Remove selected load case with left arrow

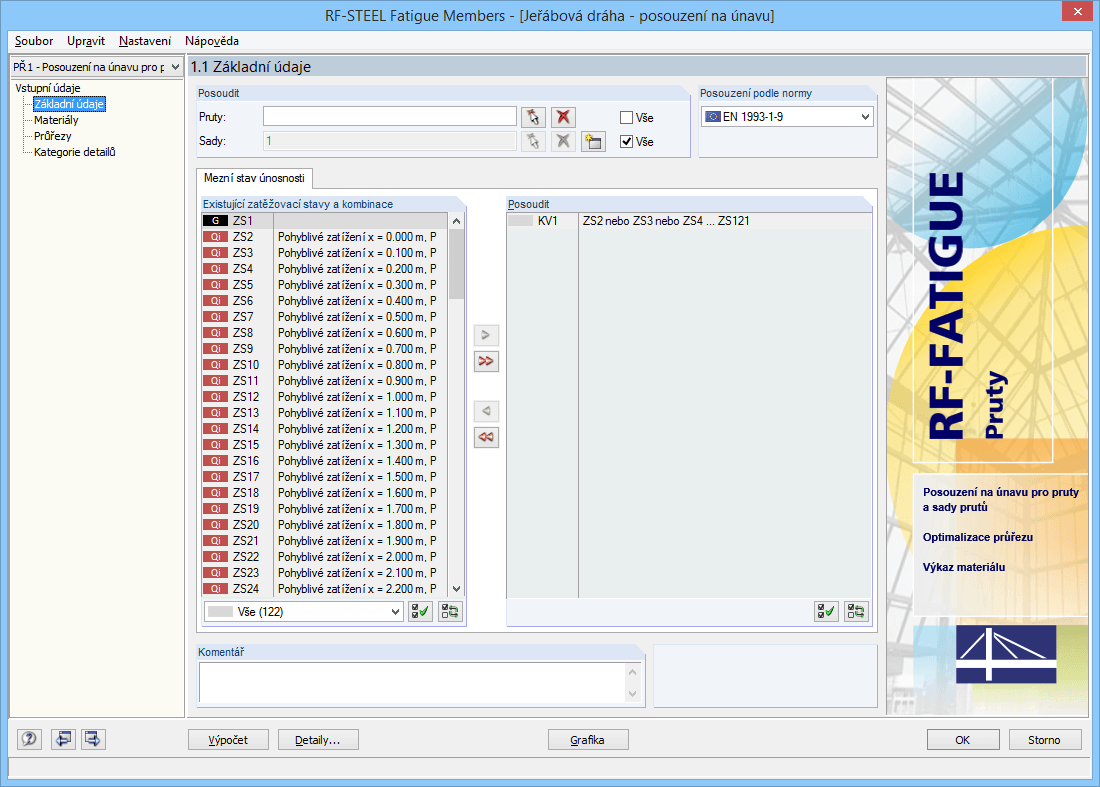click(485, 411)
